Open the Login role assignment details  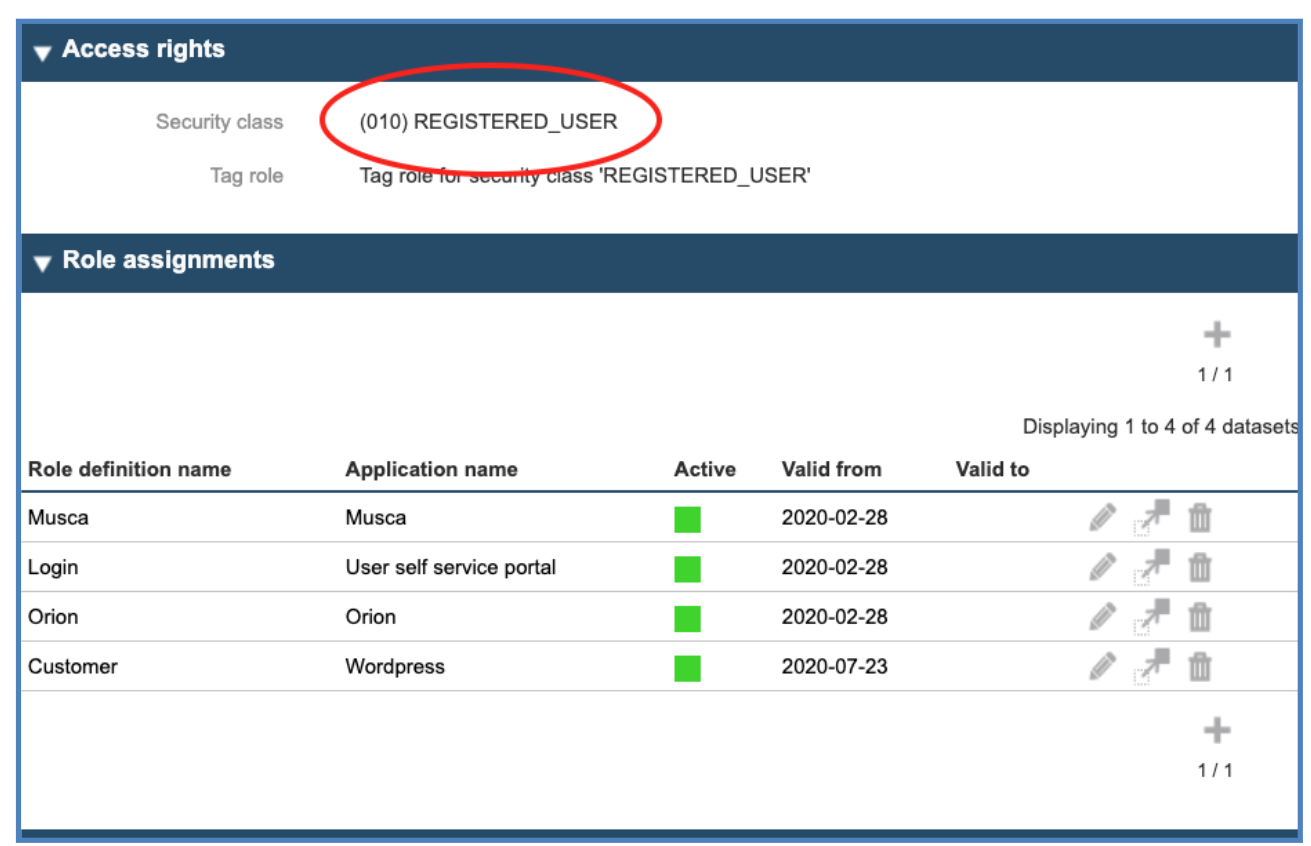[x=1152, y=566]
